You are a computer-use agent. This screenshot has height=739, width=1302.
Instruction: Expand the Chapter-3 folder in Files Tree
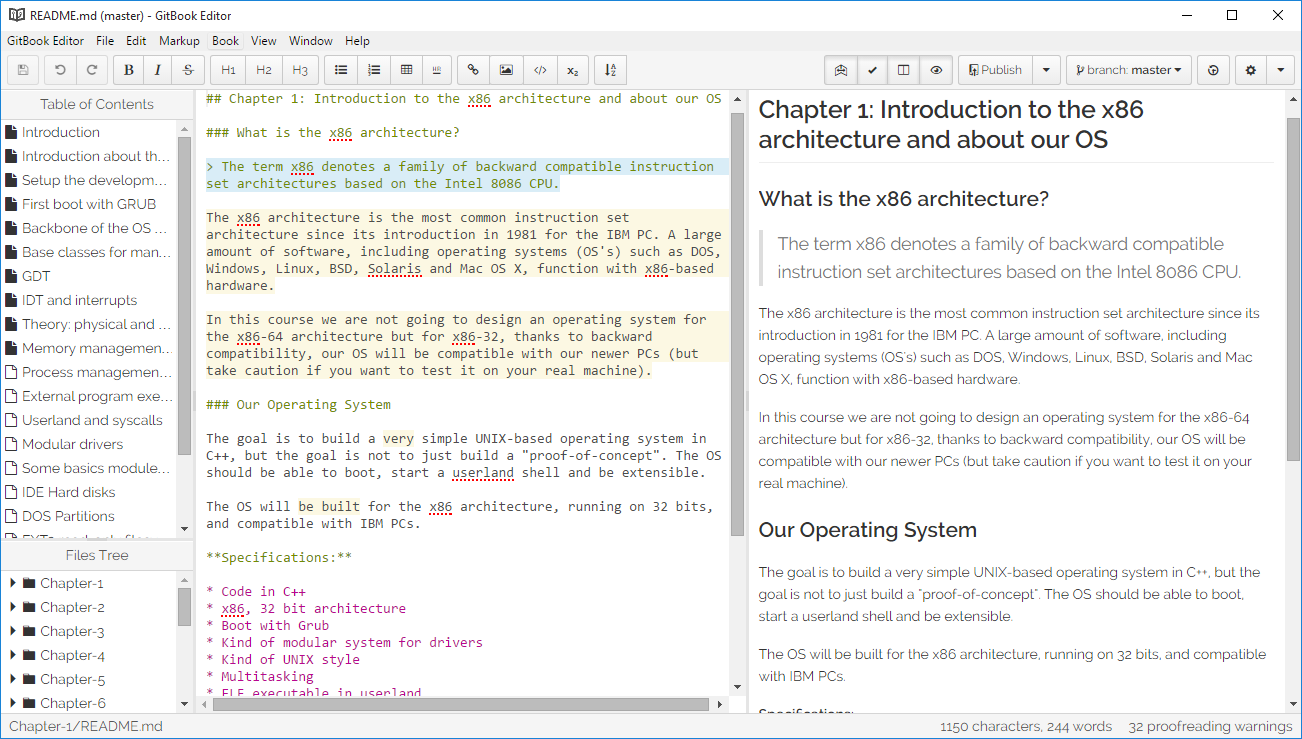coord(12,631)
